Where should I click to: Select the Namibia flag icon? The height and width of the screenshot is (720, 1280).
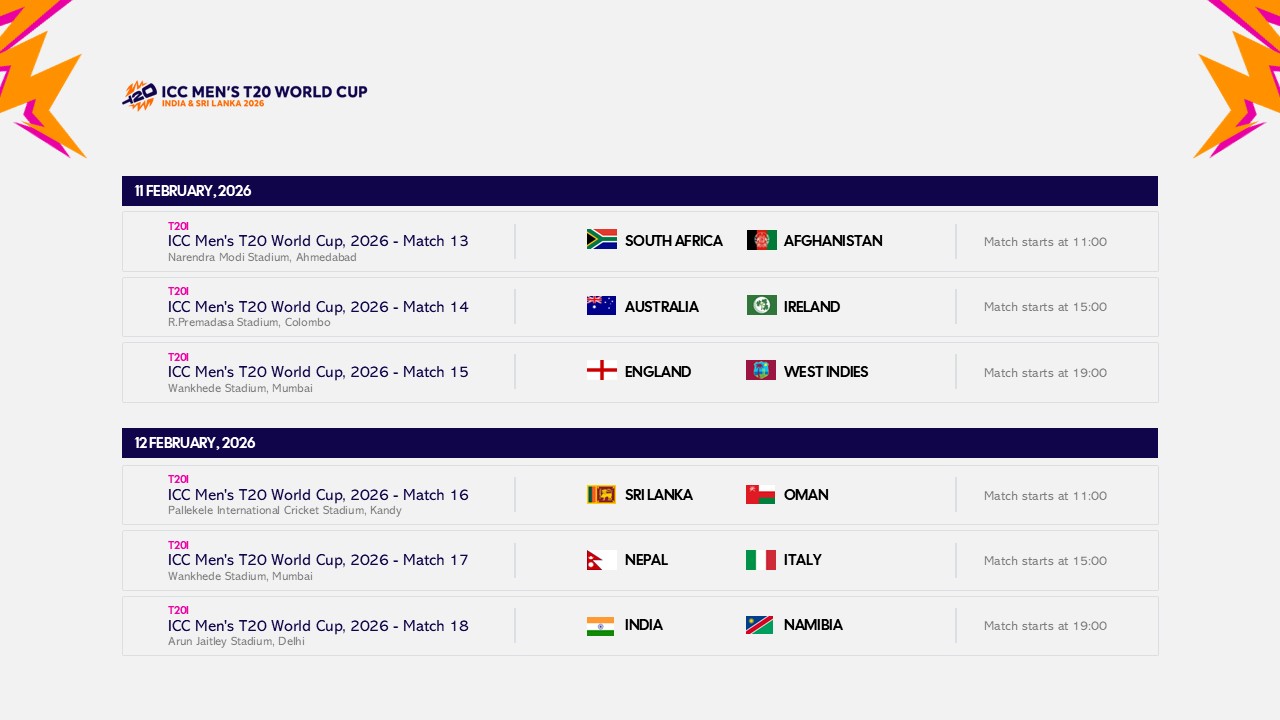click(x=761, y=625)
